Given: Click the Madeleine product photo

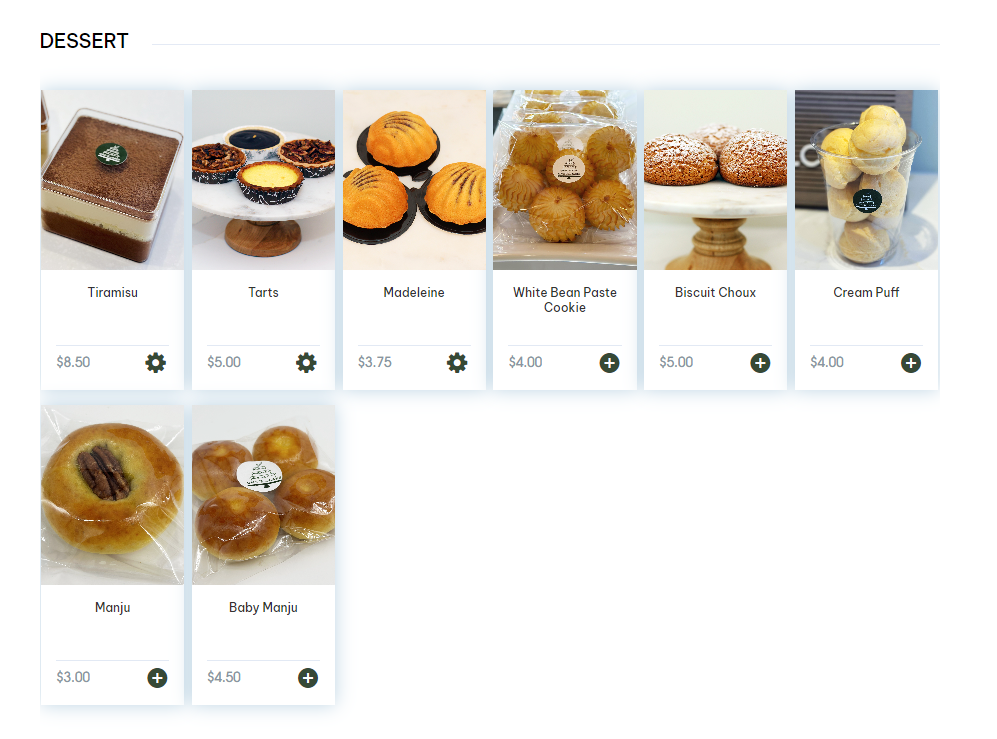Looking at the screenshot, I should [414, 180].
